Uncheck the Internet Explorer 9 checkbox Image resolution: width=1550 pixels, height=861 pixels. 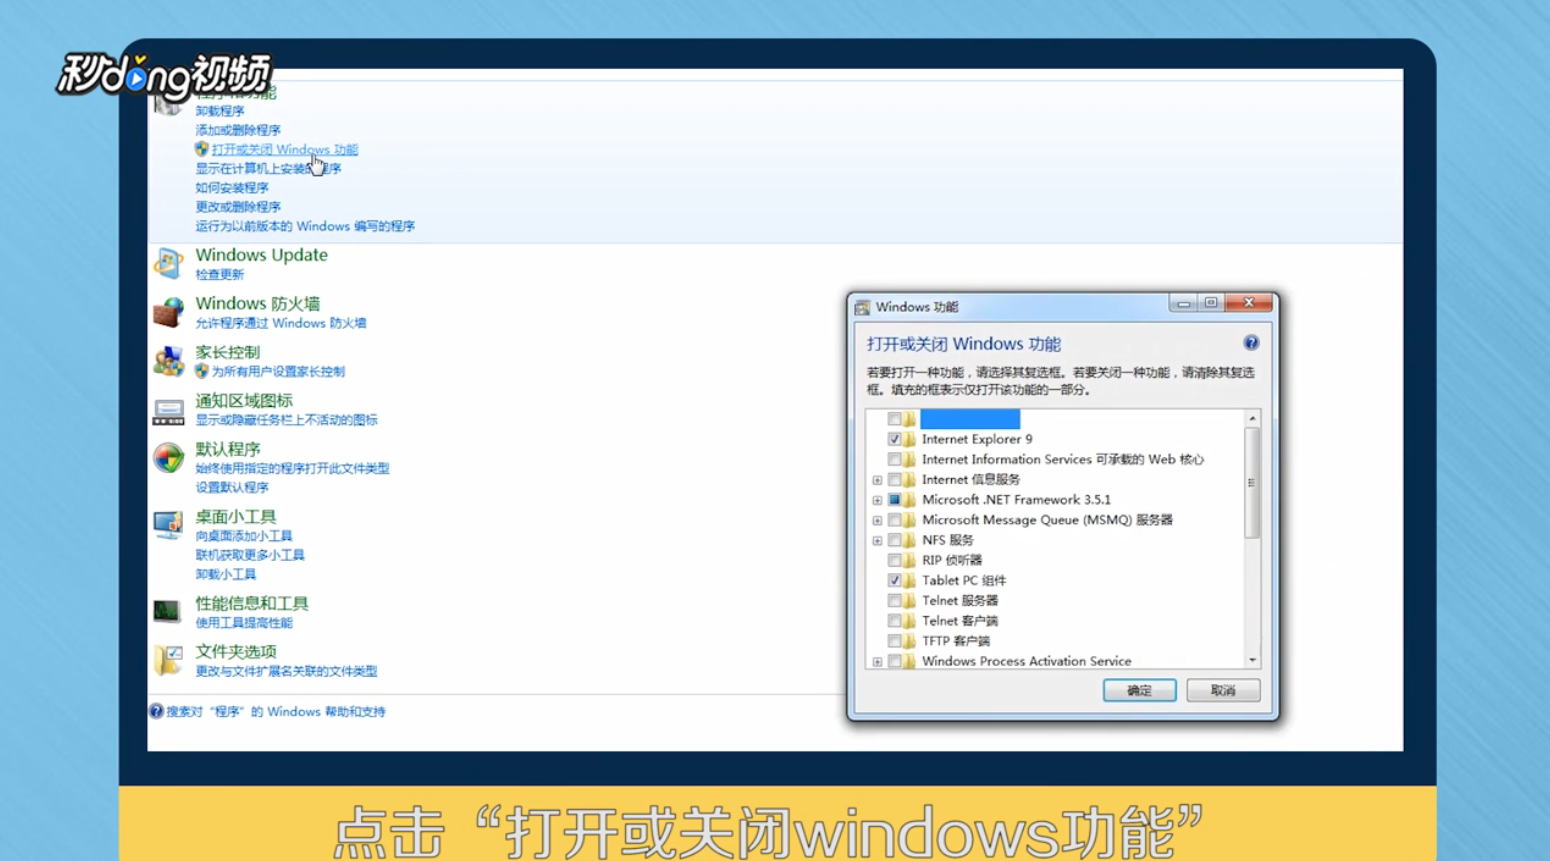pos(894,439)
